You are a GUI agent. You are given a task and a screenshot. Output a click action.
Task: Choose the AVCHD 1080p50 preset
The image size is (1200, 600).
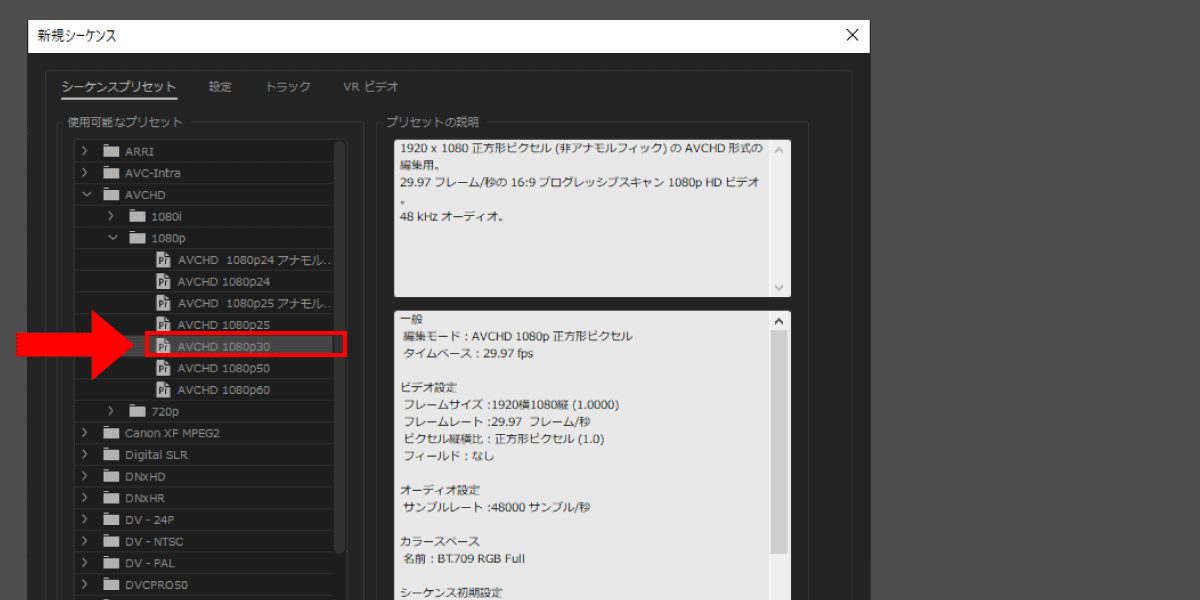224,368
